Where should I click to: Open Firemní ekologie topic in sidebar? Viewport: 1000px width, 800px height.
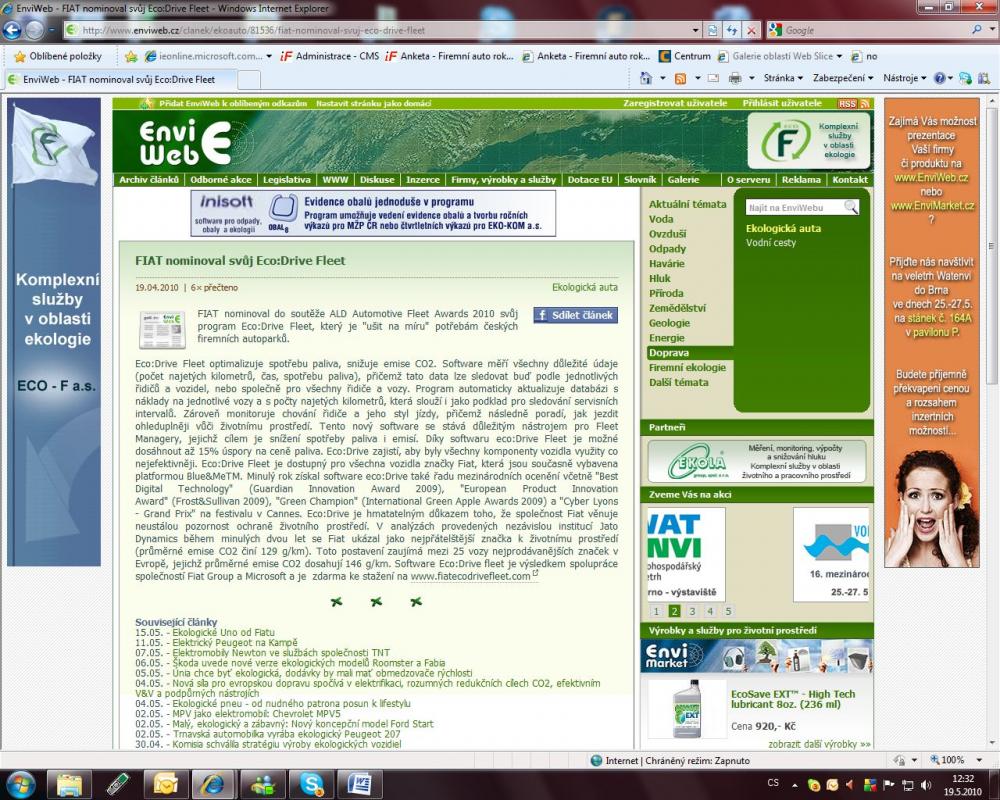[x=687, y=367]
